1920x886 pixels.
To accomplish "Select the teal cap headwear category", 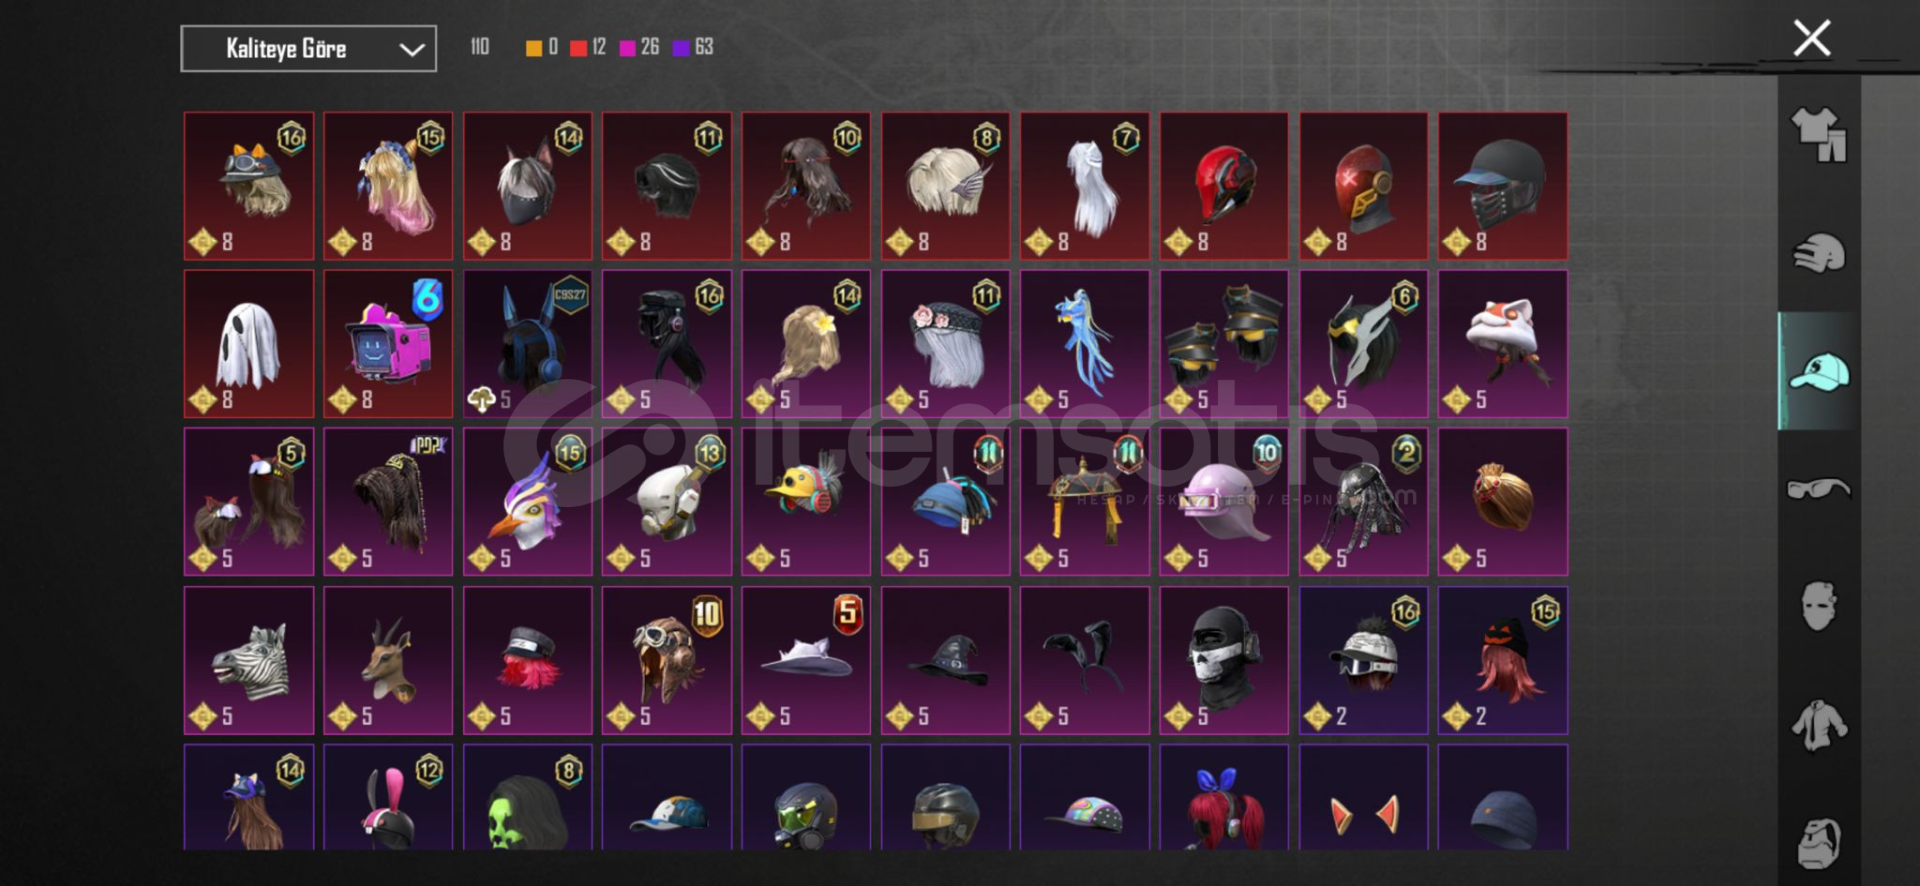I will pos(1819,371).
